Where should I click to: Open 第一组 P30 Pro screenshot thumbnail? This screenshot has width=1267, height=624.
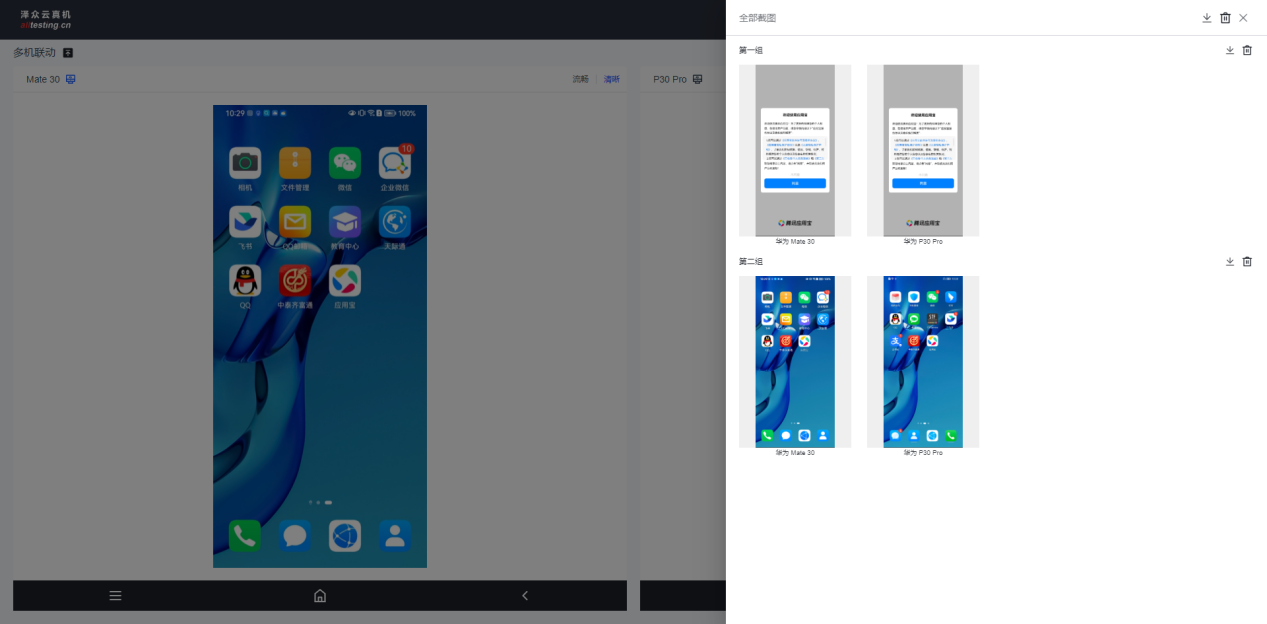point(923,150)
